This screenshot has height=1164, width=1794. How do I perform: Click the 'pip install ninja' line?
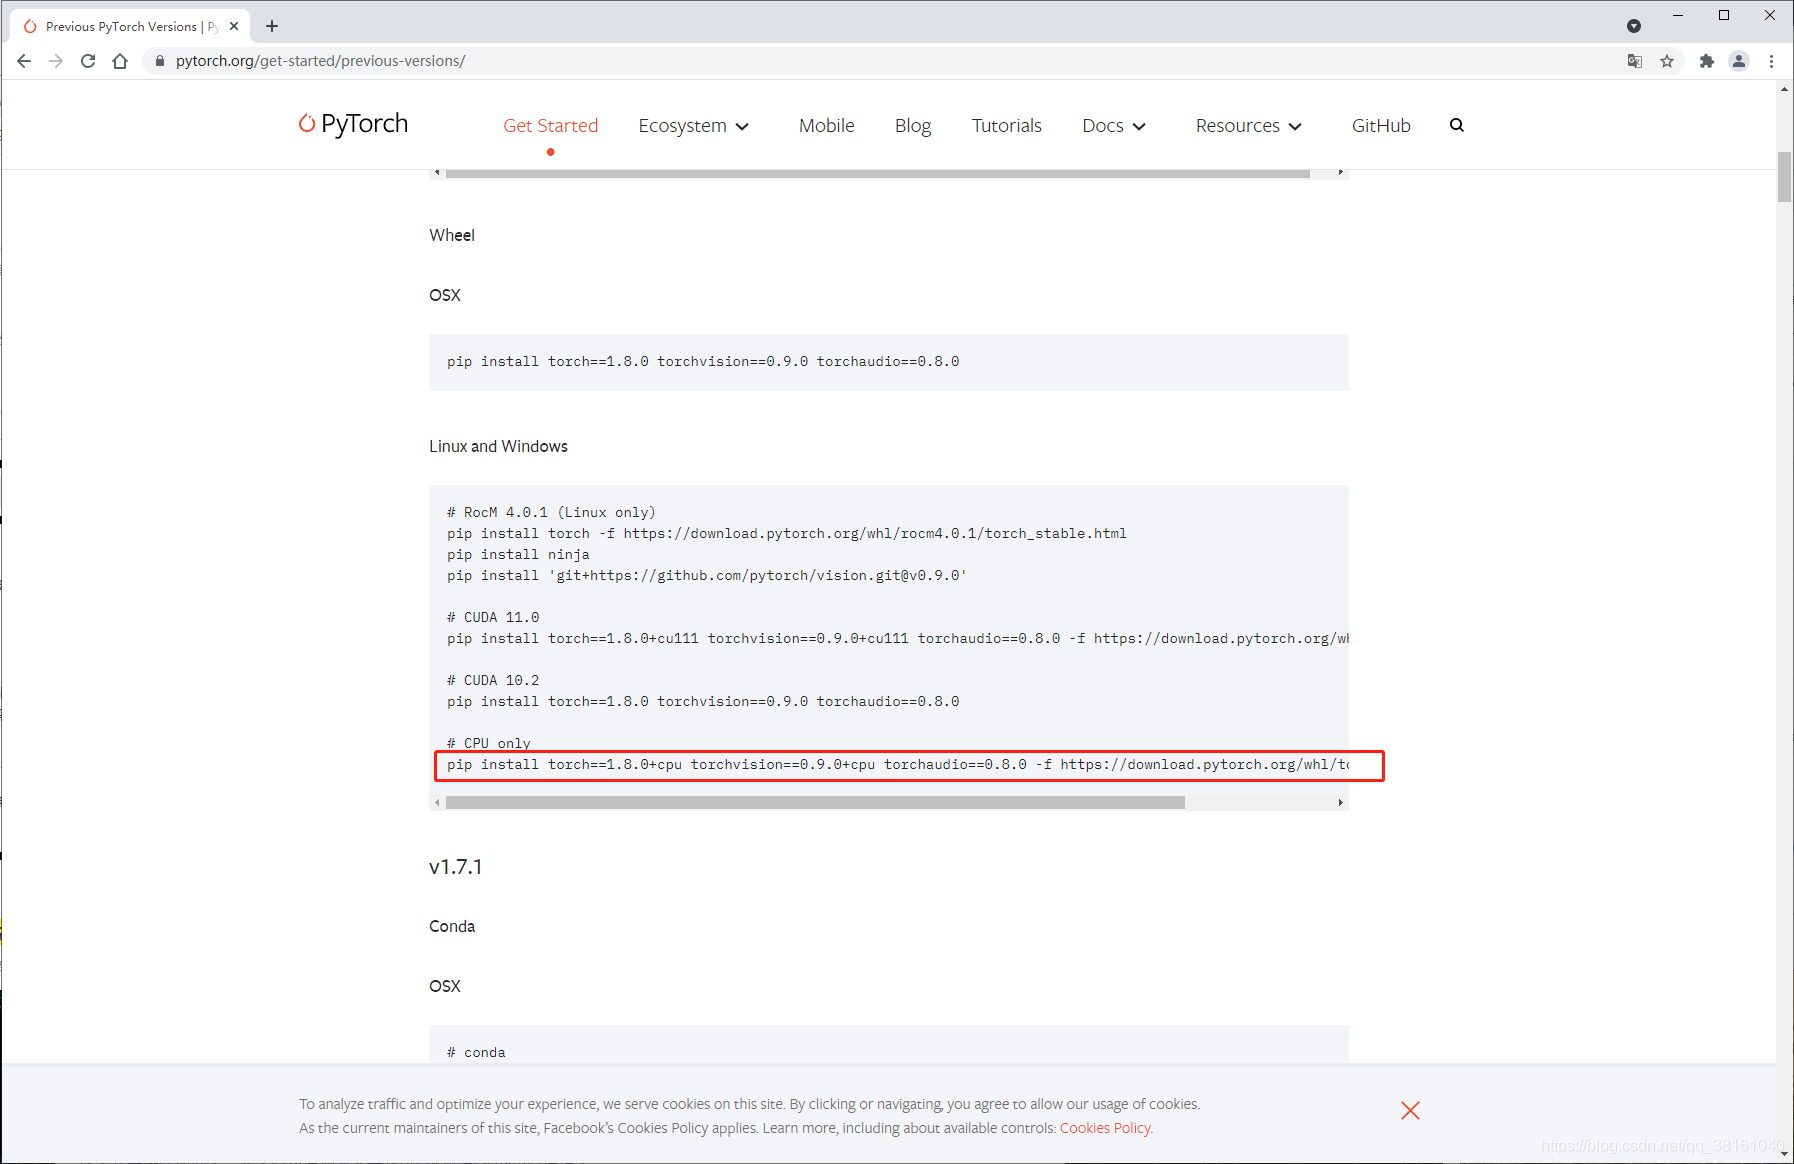point(518,554)
